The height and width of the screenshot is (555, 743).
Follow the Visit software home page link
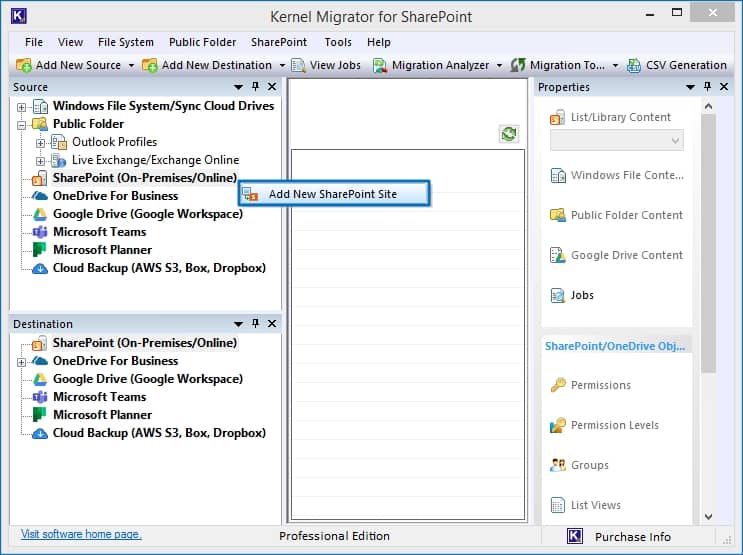tap(81, 534)
